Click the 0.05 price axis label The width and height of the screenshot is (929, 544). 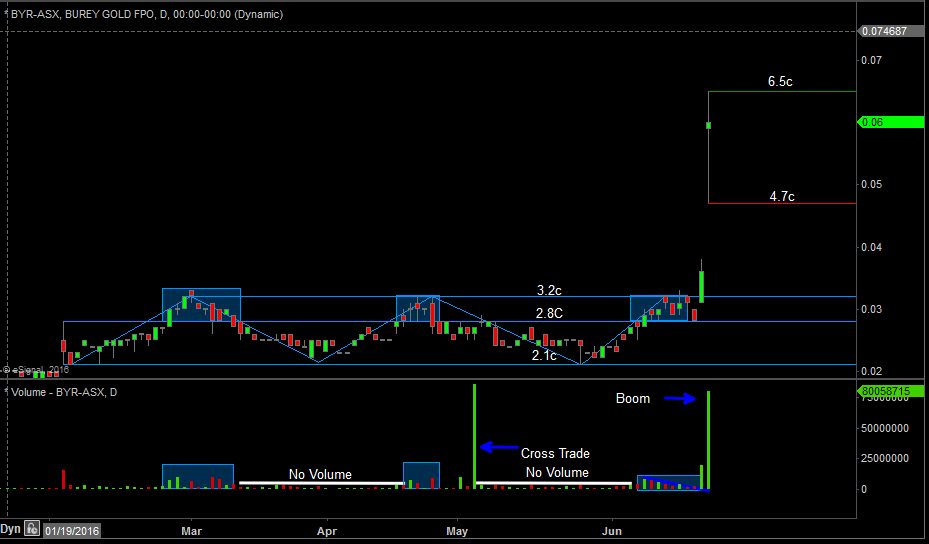pyautogui.click(x=871, y=184)
